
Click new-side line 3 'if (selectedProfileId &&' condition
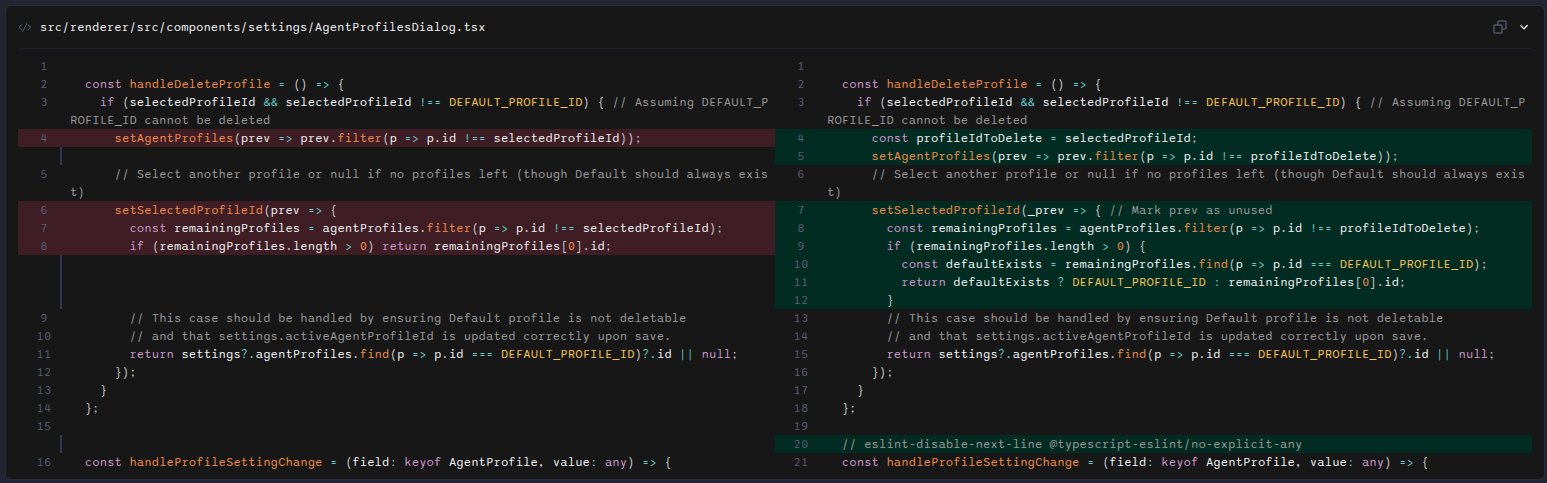pyautogui.click(x=1153, y=111)
